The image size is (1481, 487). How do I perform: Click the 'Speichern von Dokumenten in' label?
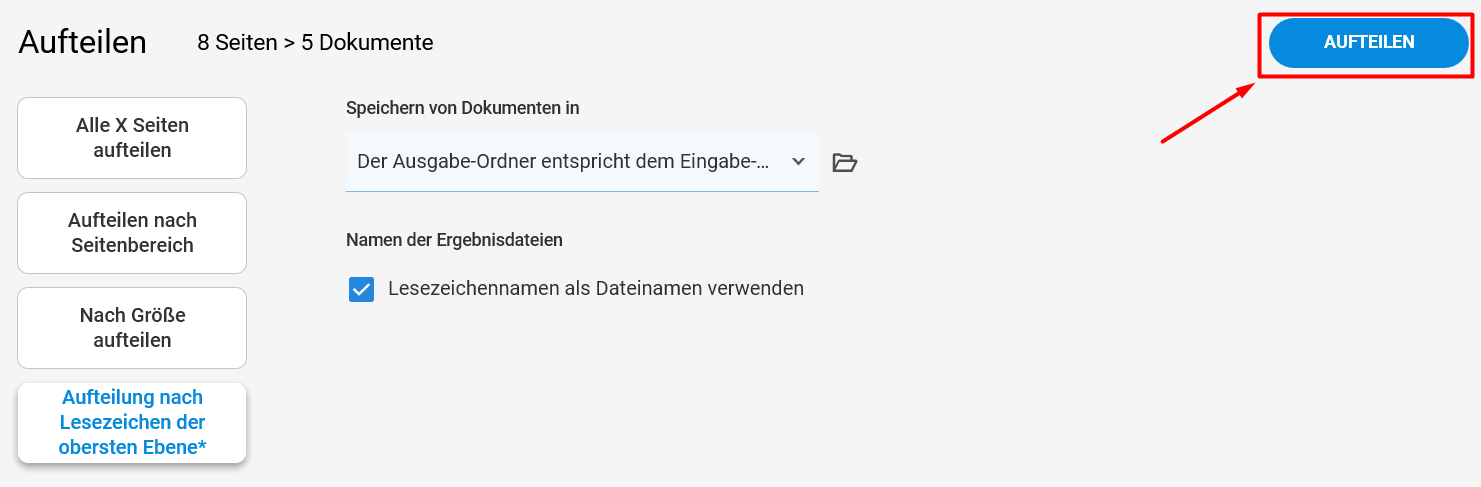point(463,108)
